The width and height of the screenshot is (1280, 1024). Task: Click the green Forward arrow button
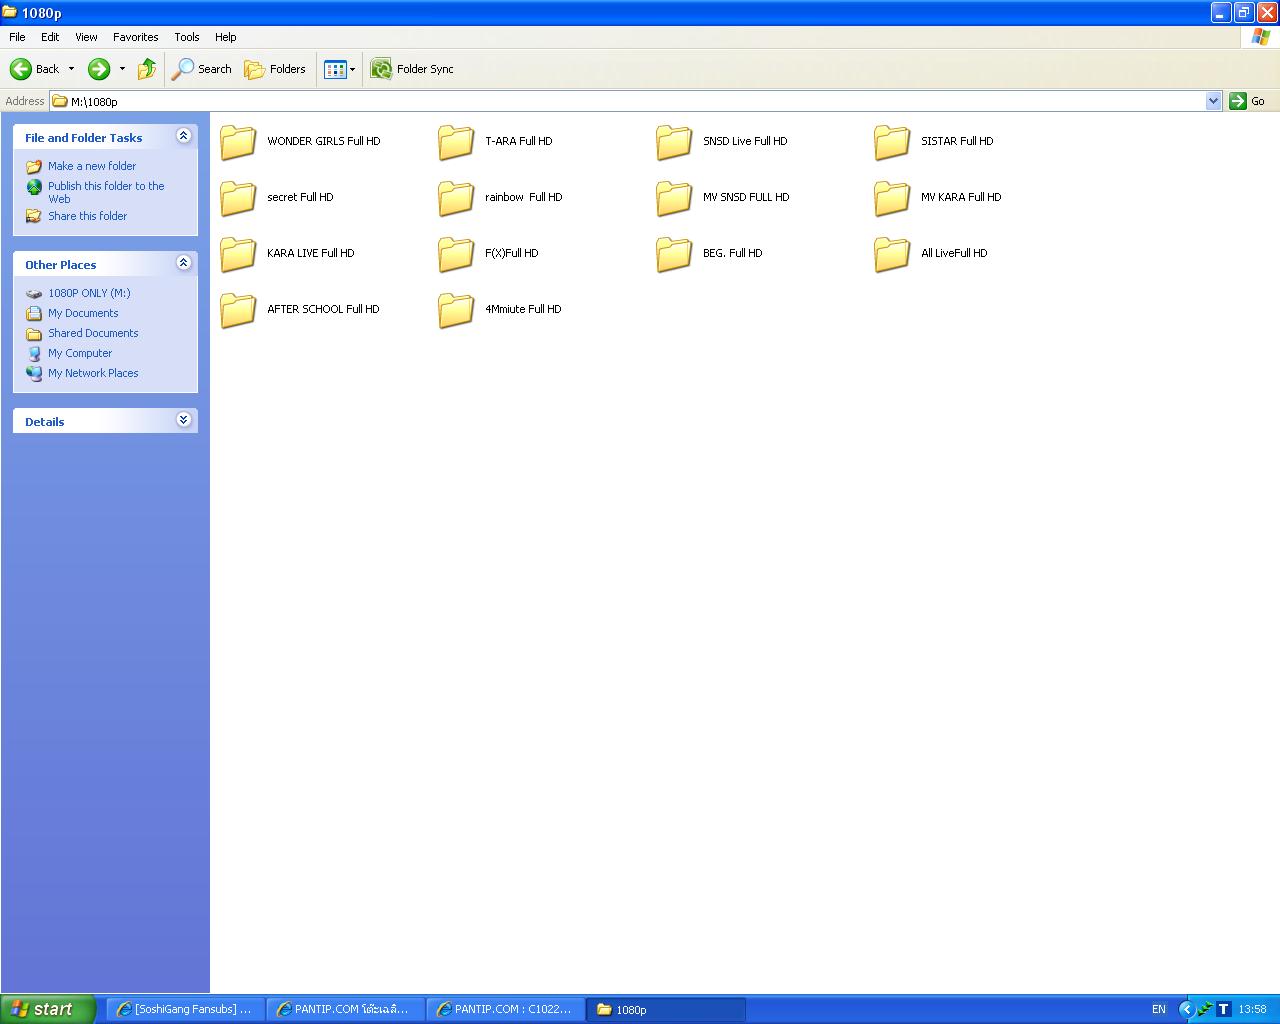pyautogui.click(x=98, y=69)
